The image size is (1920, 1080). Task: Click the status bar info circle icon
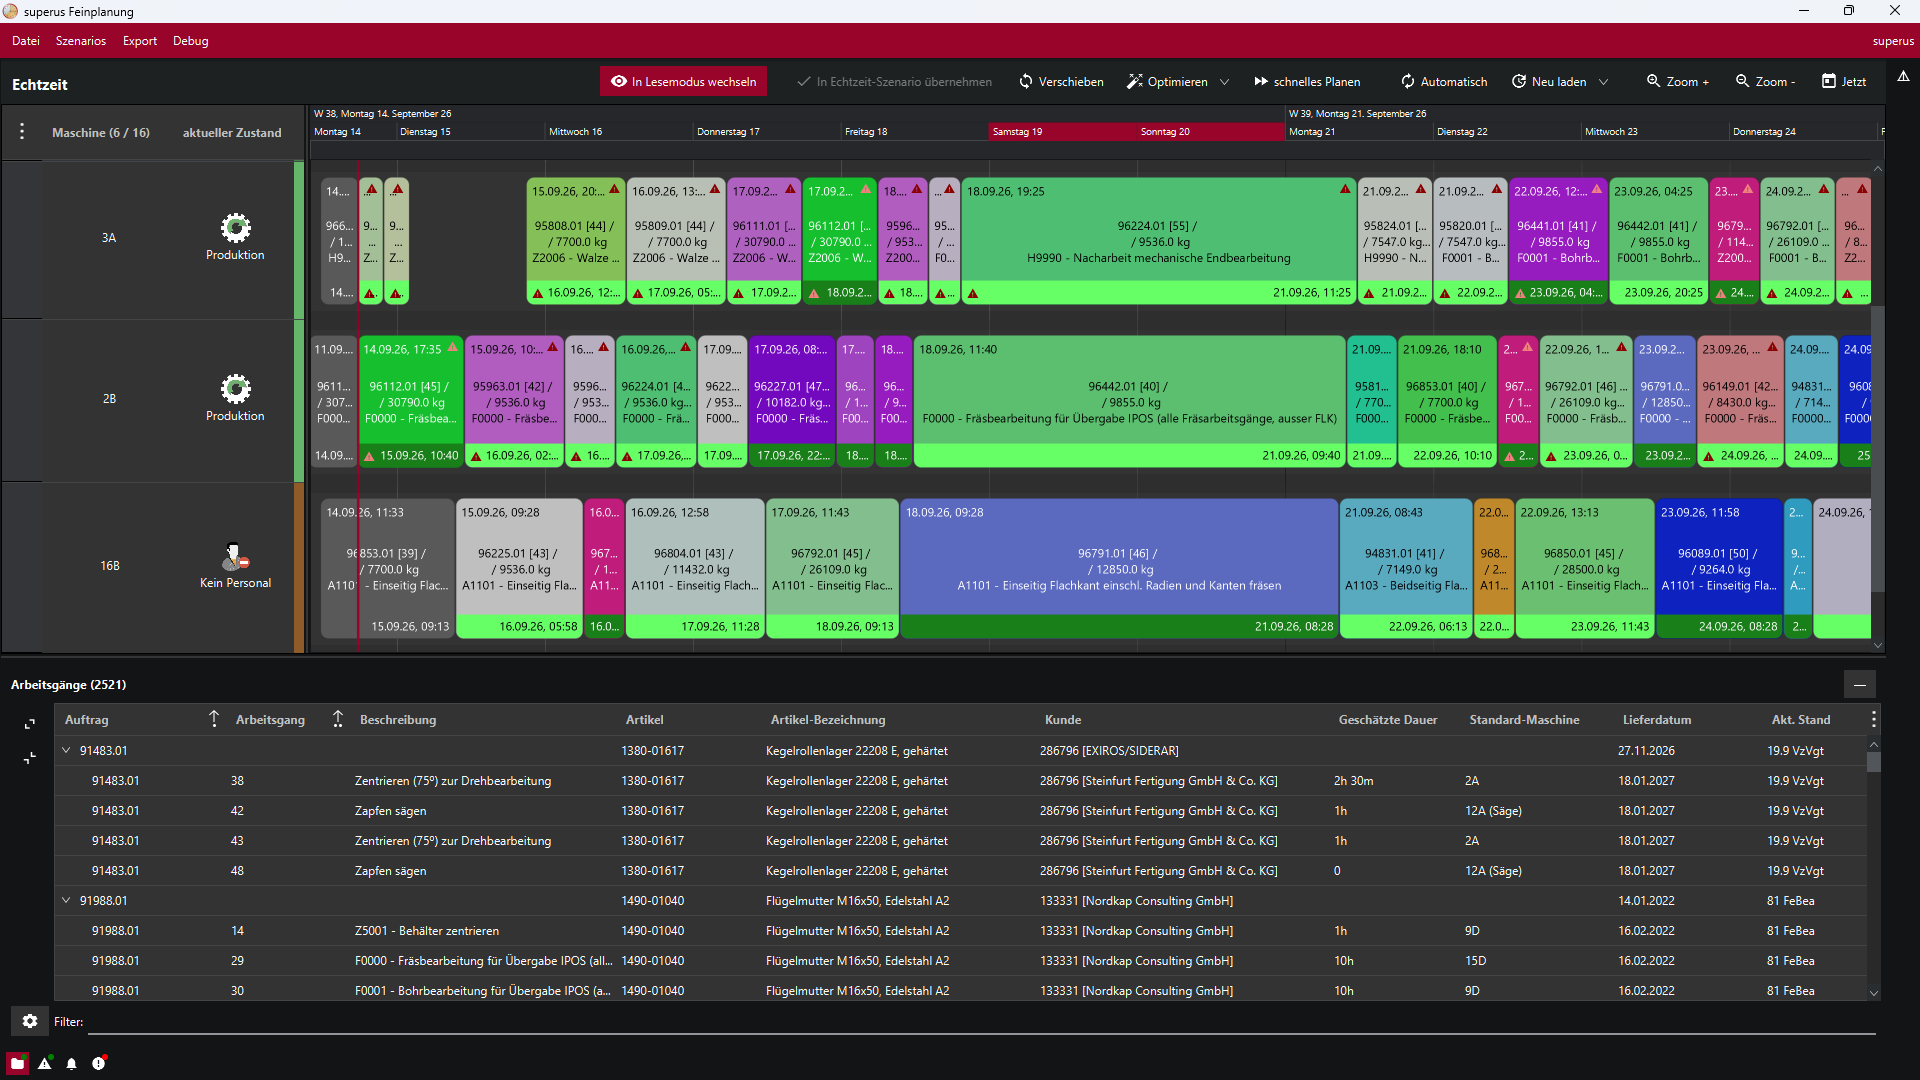(99, 1063)
